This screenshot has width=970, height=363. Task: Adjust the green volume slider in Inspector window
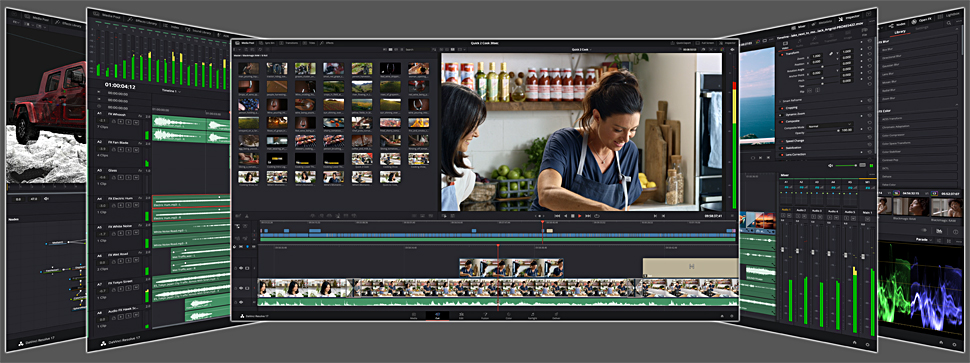pyautogui.click(x=847, y=165)
